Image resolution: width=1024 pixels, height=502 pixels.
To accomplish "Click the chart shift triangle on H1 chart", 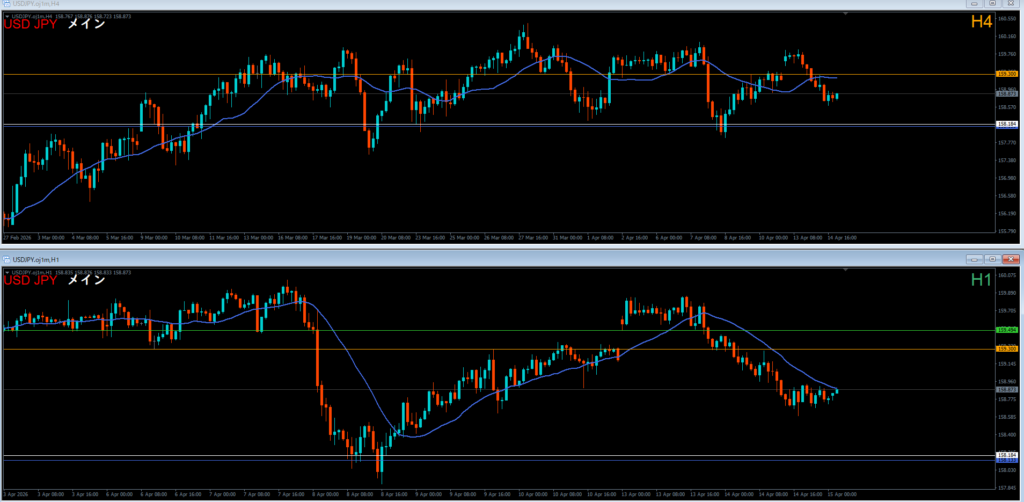I will click(846, 269).
